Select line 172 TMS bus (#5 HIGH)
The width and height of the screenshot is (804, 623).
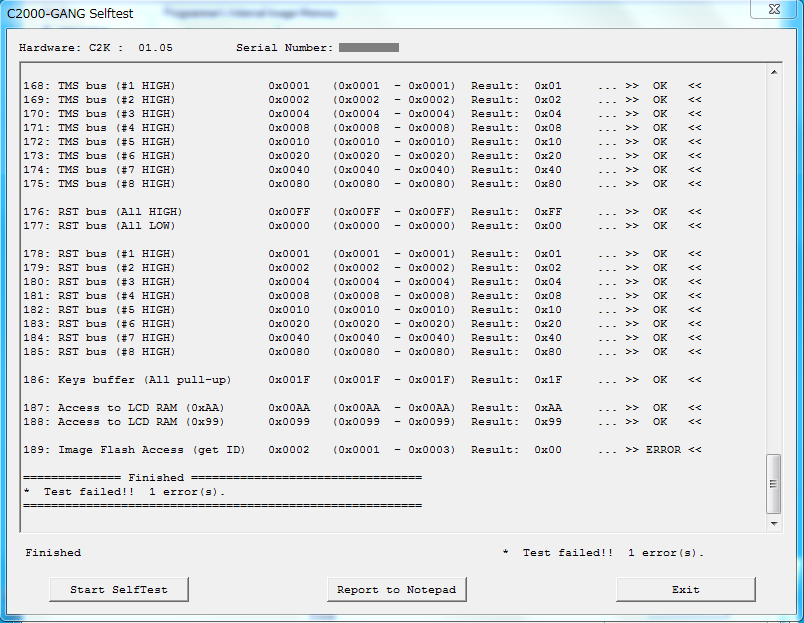(362, 142)
